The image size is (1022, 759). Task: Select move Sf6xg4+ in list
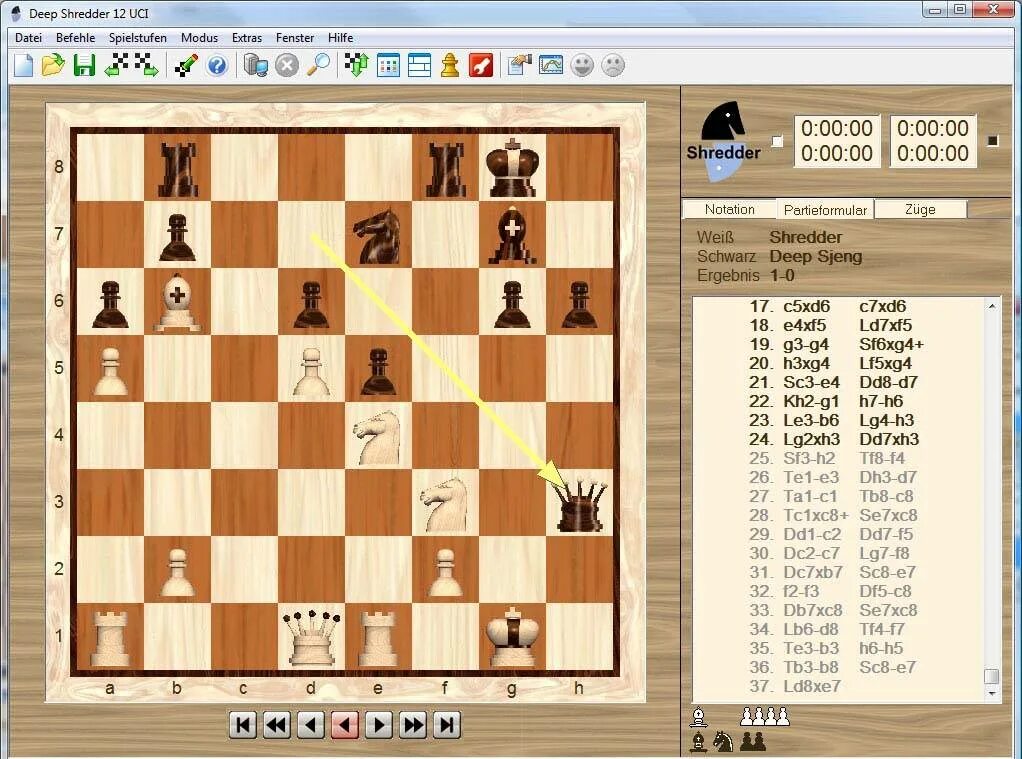point(892,344)
